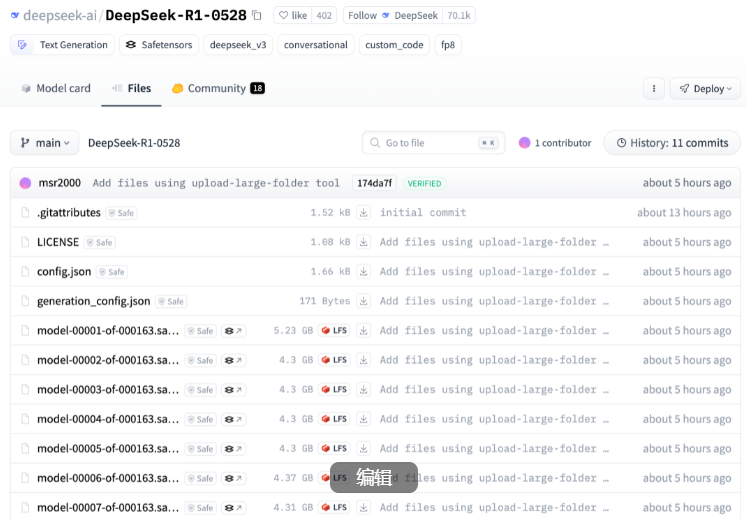This screenshot has width=746, height=519.
Task: Select the fp8 tag
Action: [448, 45]
